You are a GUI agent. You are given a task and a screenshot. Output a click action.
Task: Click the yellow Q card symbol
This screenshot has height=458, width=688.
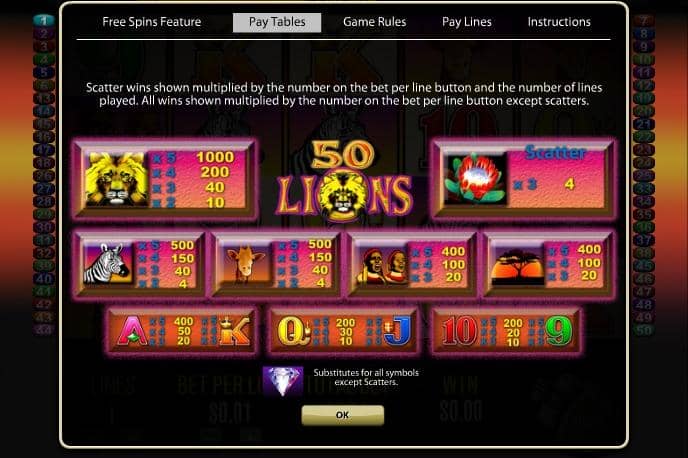click(293, 330)
